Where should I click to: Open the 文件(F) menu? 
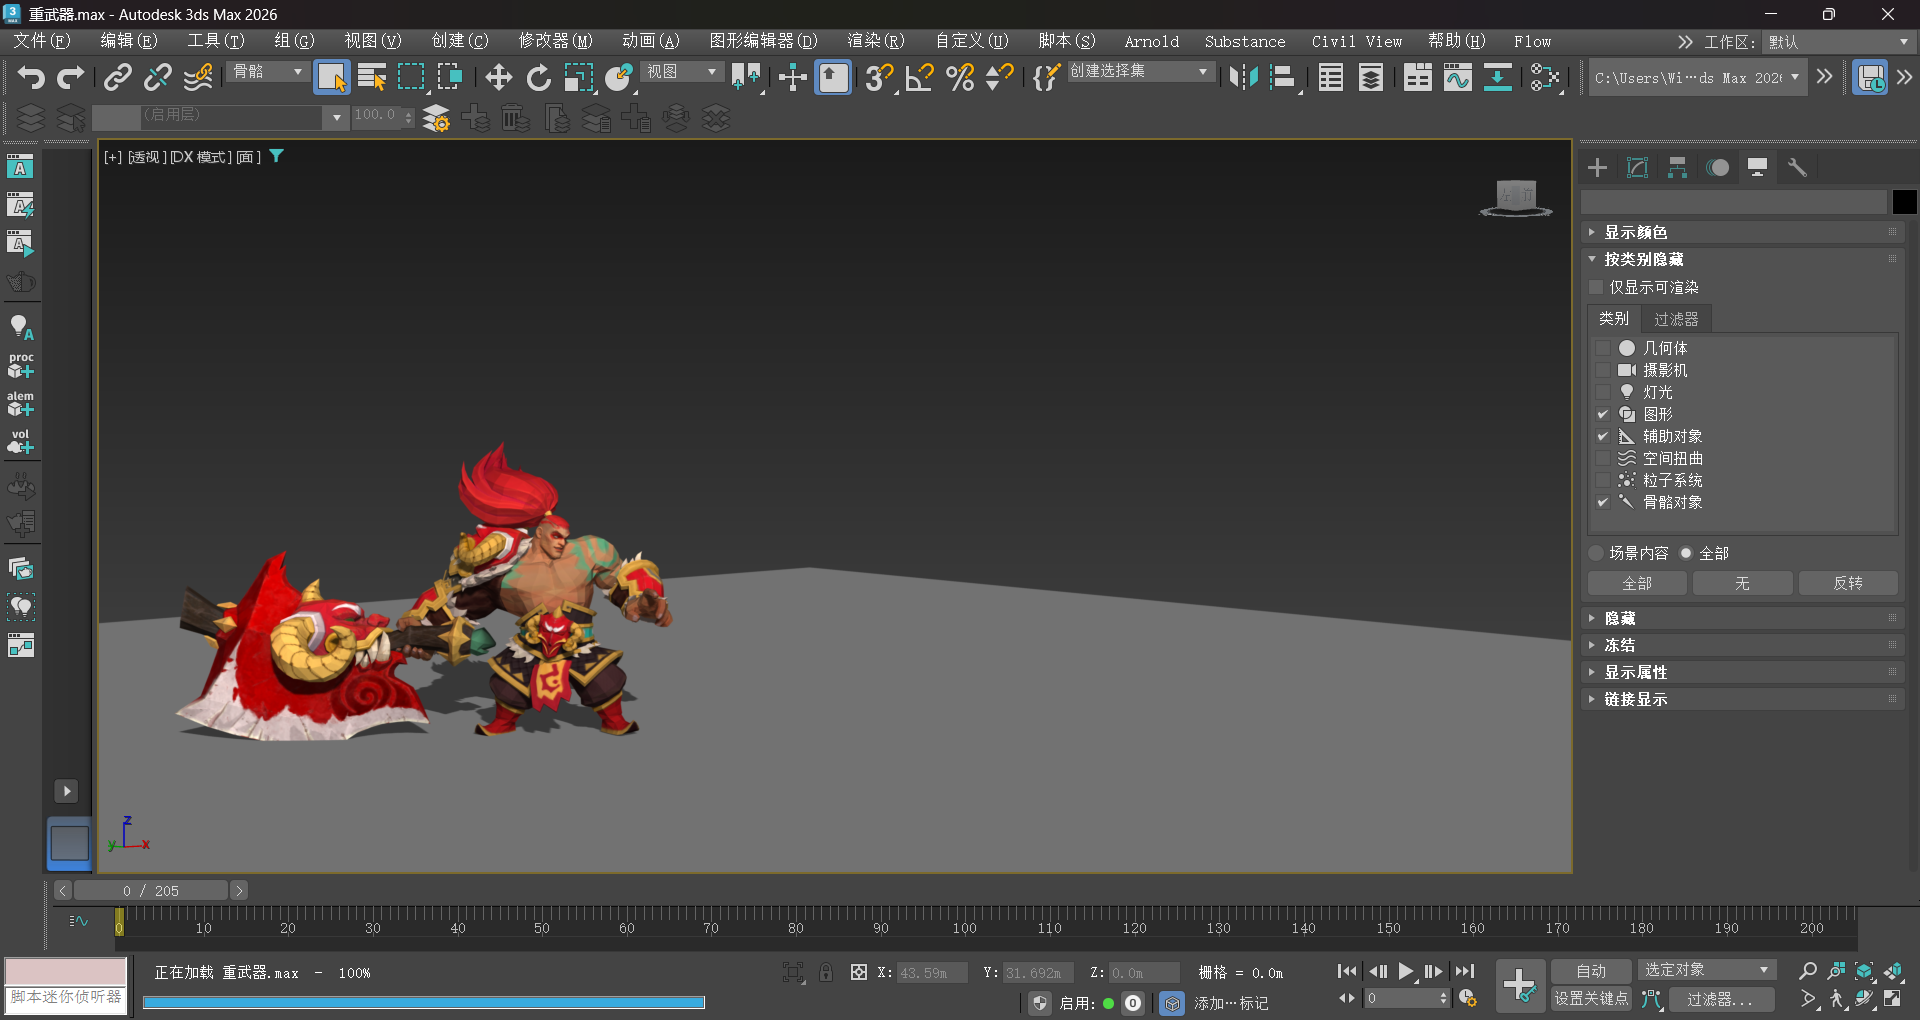click(42, 41)
